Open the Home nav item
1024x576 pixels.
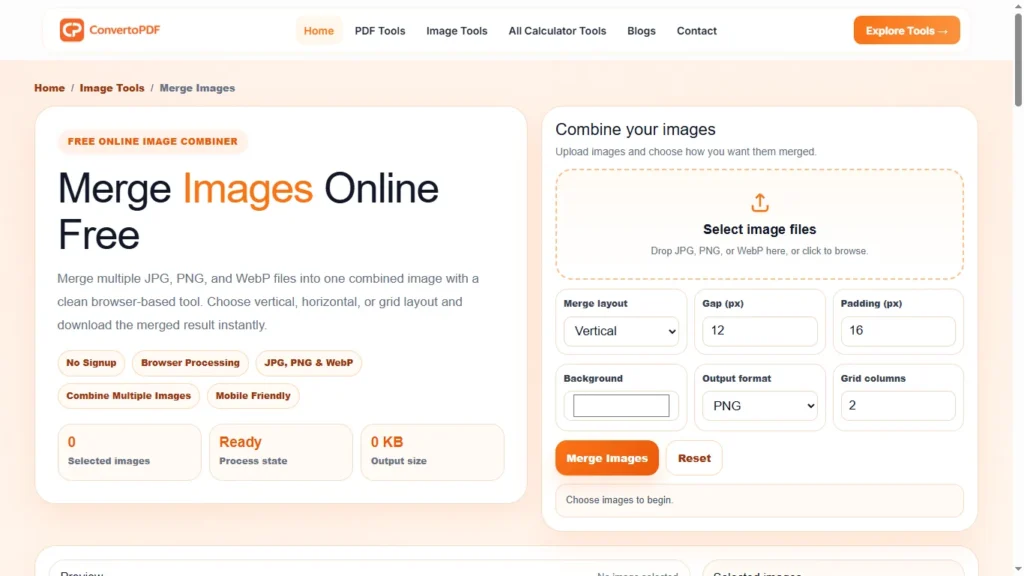tap(319, 31)
